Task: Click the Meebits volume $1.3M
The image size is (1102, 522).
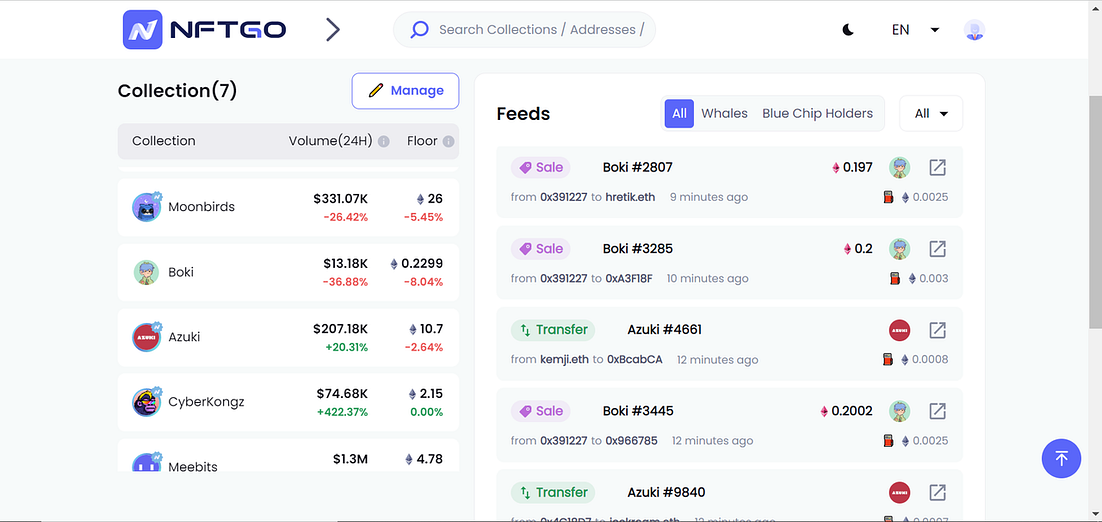Action: (x=350, y=459)
